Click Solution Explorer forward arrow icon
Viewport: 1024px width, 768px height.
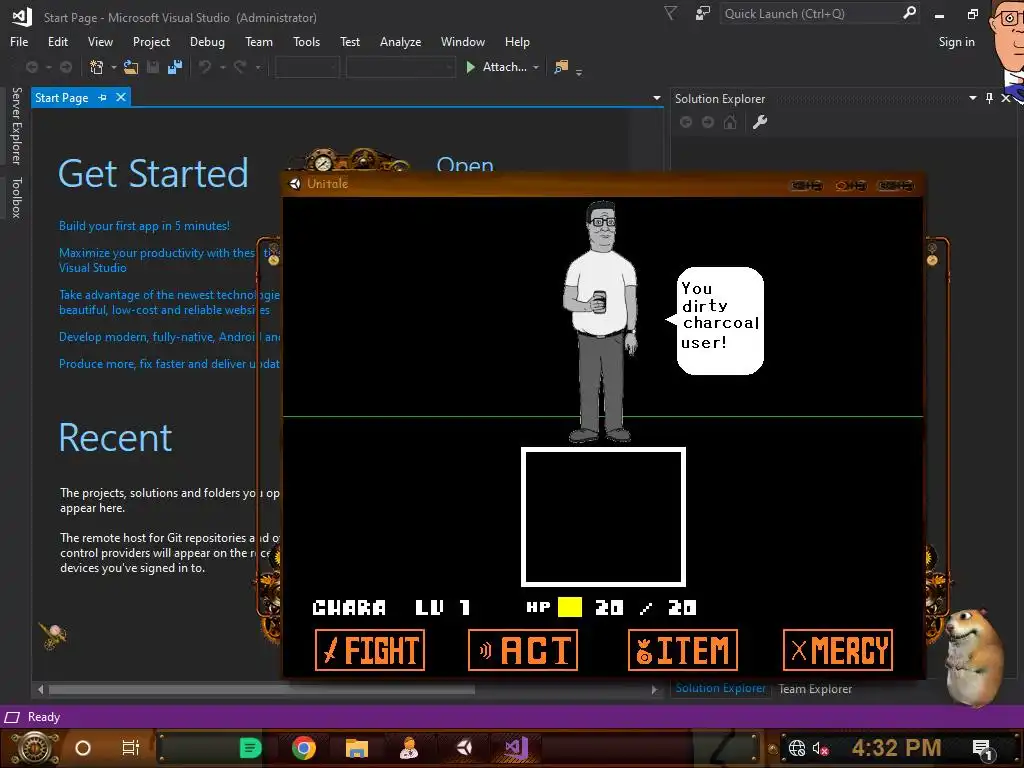(x=707, y=122)
